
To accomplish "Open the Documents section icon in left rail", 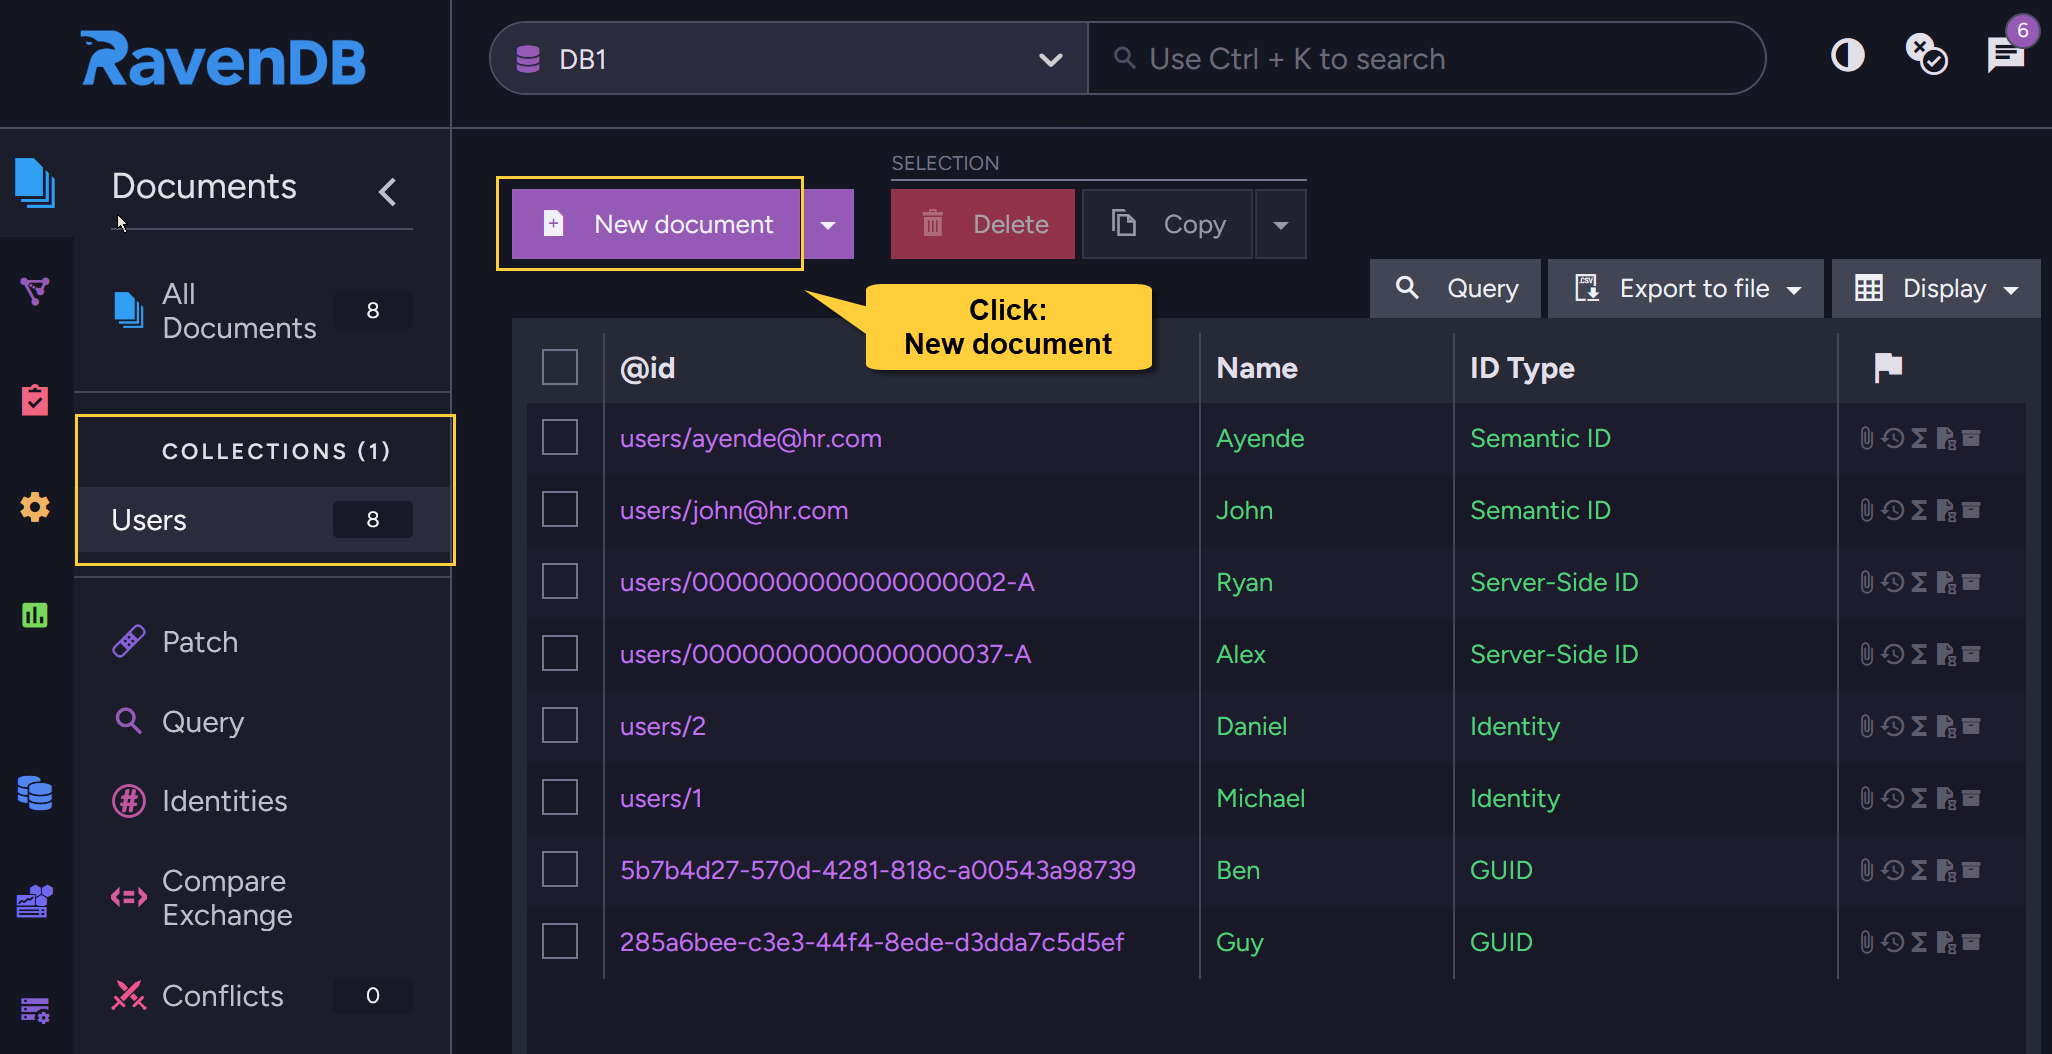I will (35, 184).
